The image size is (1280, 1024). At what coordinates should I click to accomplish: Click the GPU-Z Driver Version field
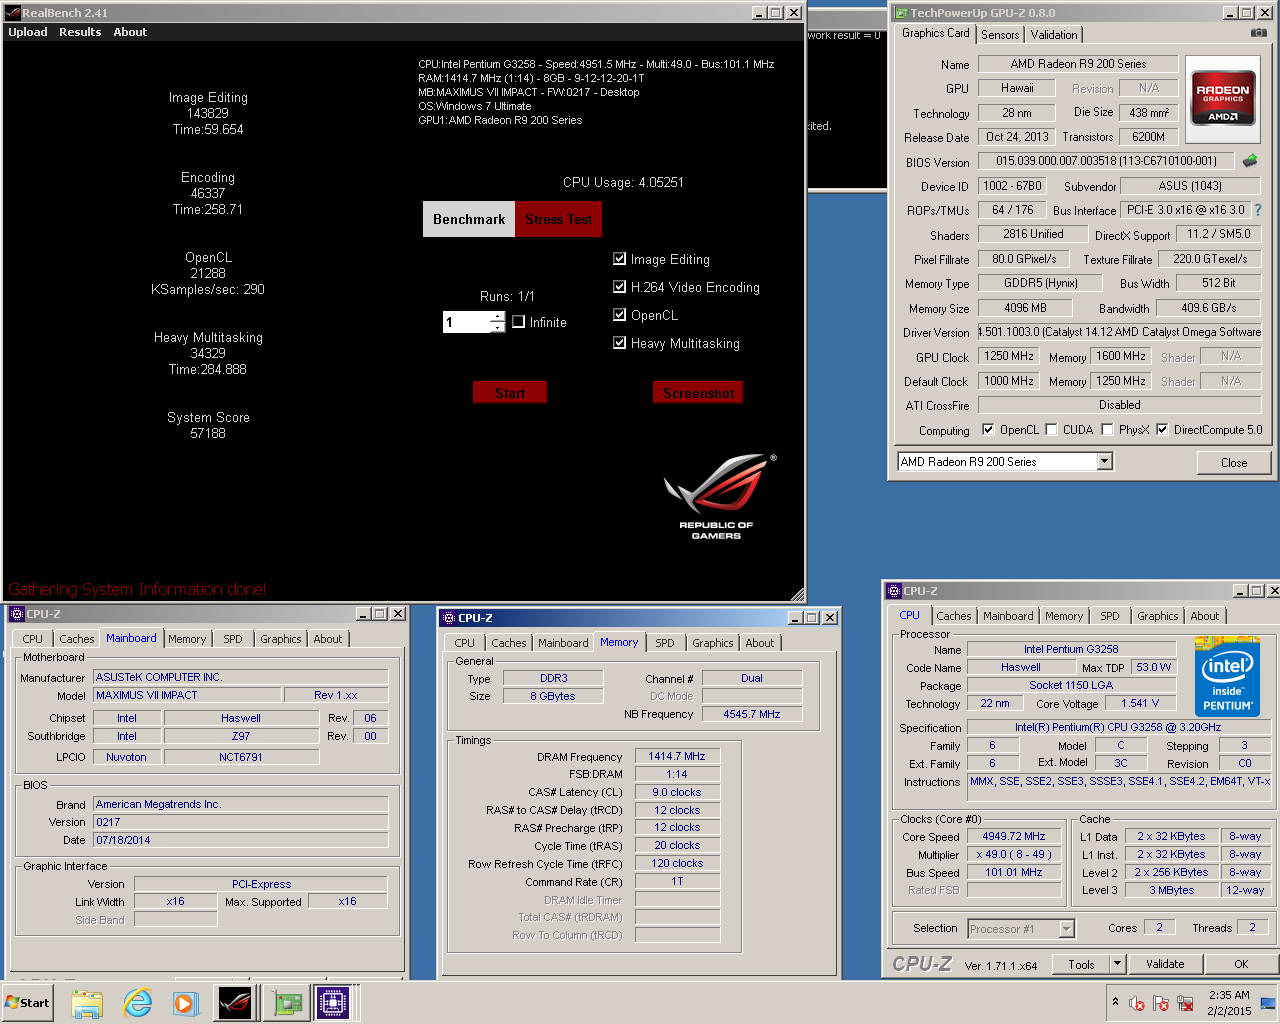click(x=1119, y=332)
